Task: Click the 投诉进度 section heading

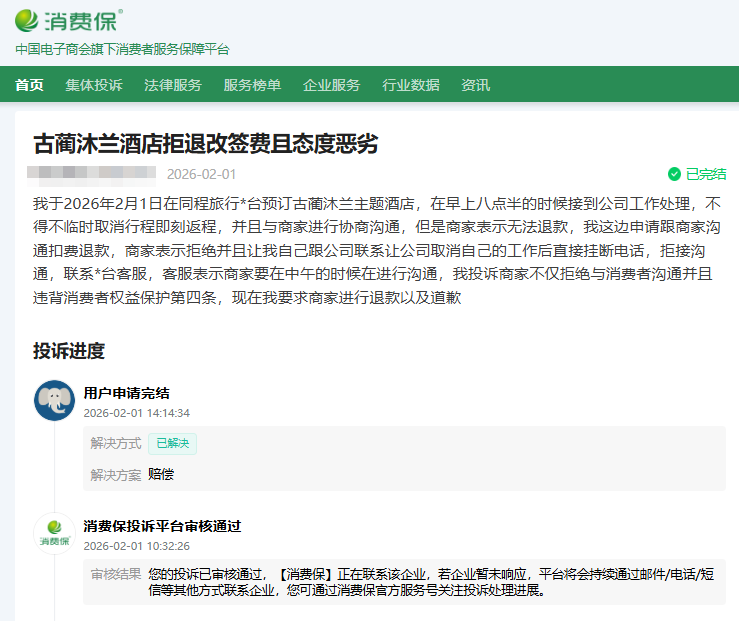Action: (69, 351)
